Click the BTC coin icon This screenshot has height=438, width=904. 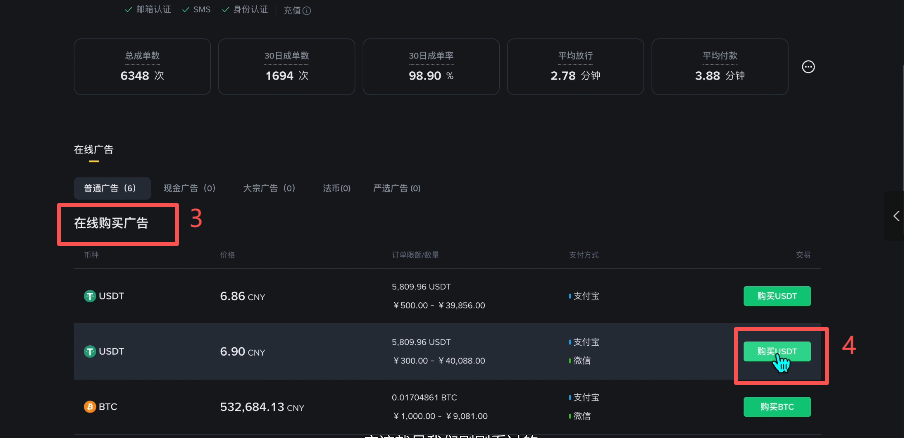(x=89, y=407)
